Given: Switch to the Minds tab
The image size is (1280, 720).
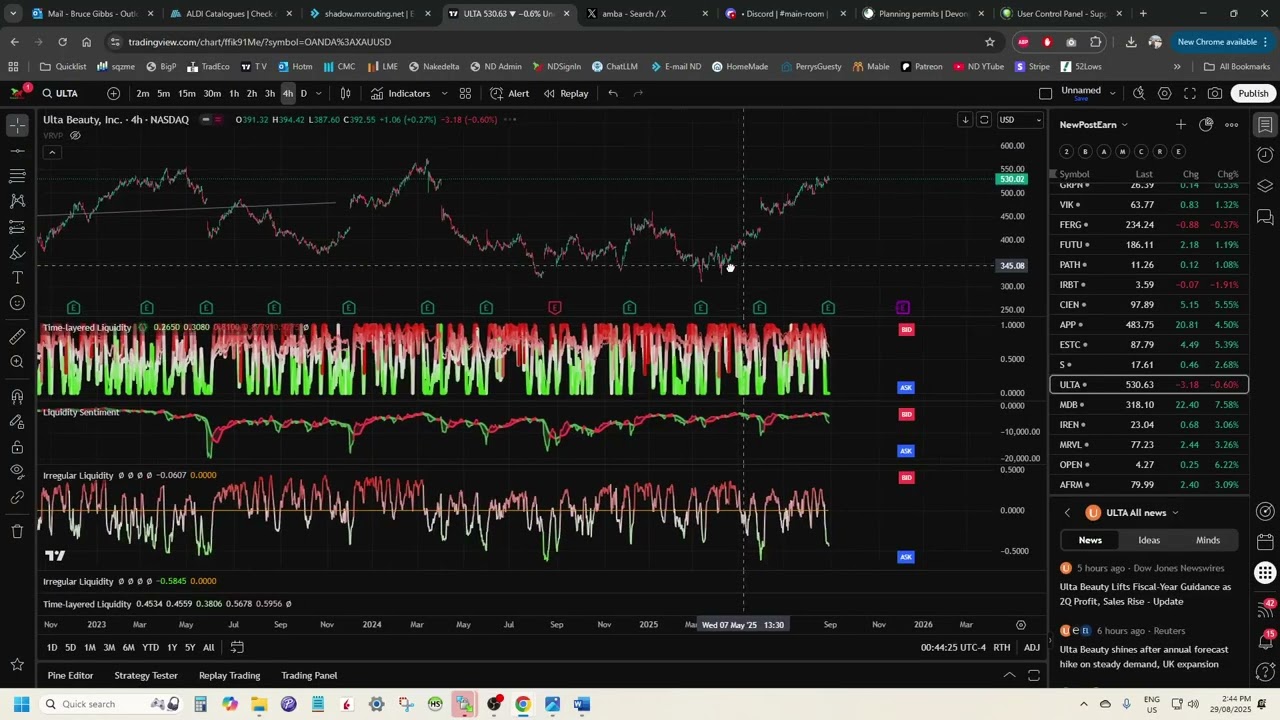Looking at the screenshot, I should pos(1208,540).
